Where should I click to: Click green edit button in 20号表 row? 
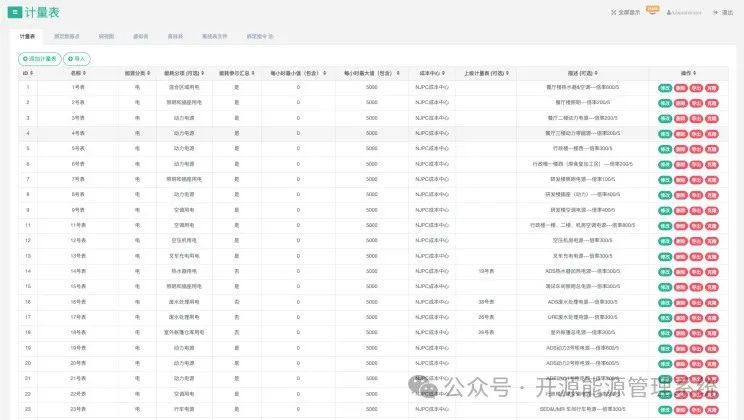665,364
